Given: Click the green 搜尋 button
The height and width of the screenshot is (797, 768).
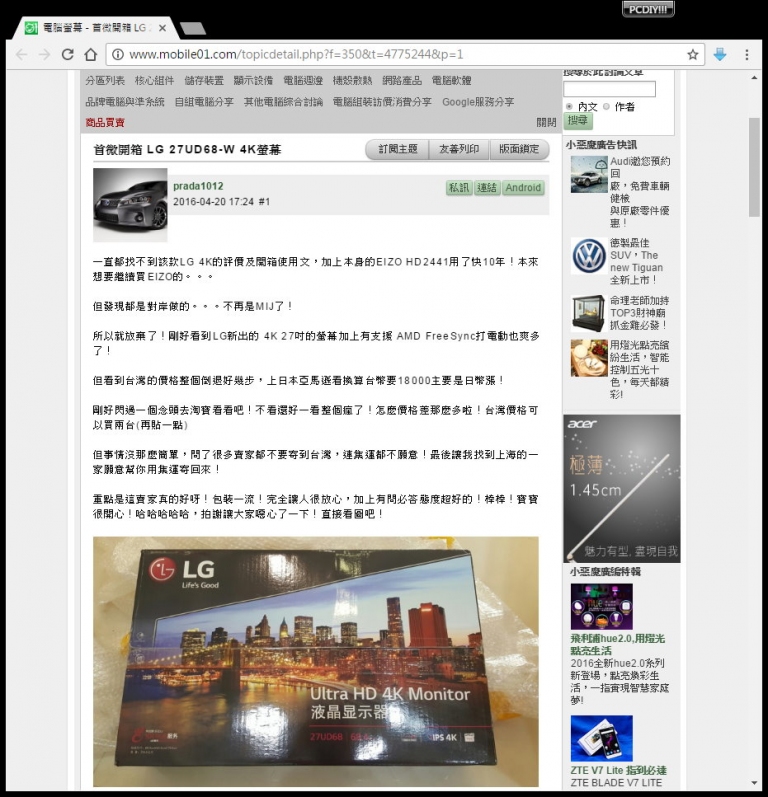Looking at the screenshot, I should [x=578, y=120].
